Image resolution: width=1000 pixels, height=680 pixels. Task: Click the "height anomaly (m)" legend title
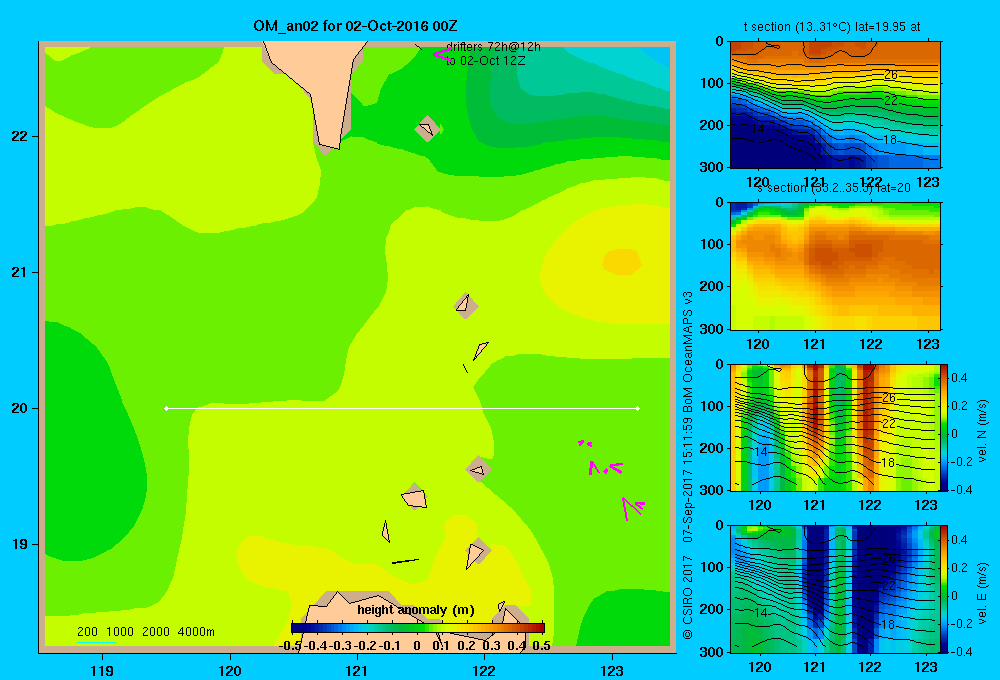[416, 610]
